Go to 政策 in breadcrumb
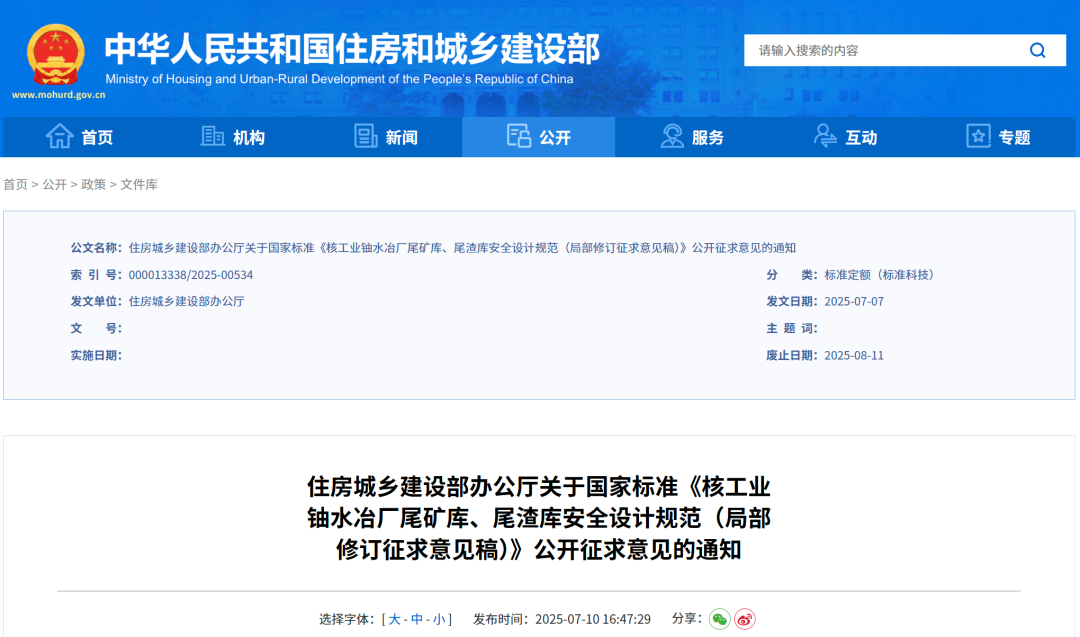The width and height of the screenshot is (1080, 637). point(94,185)
